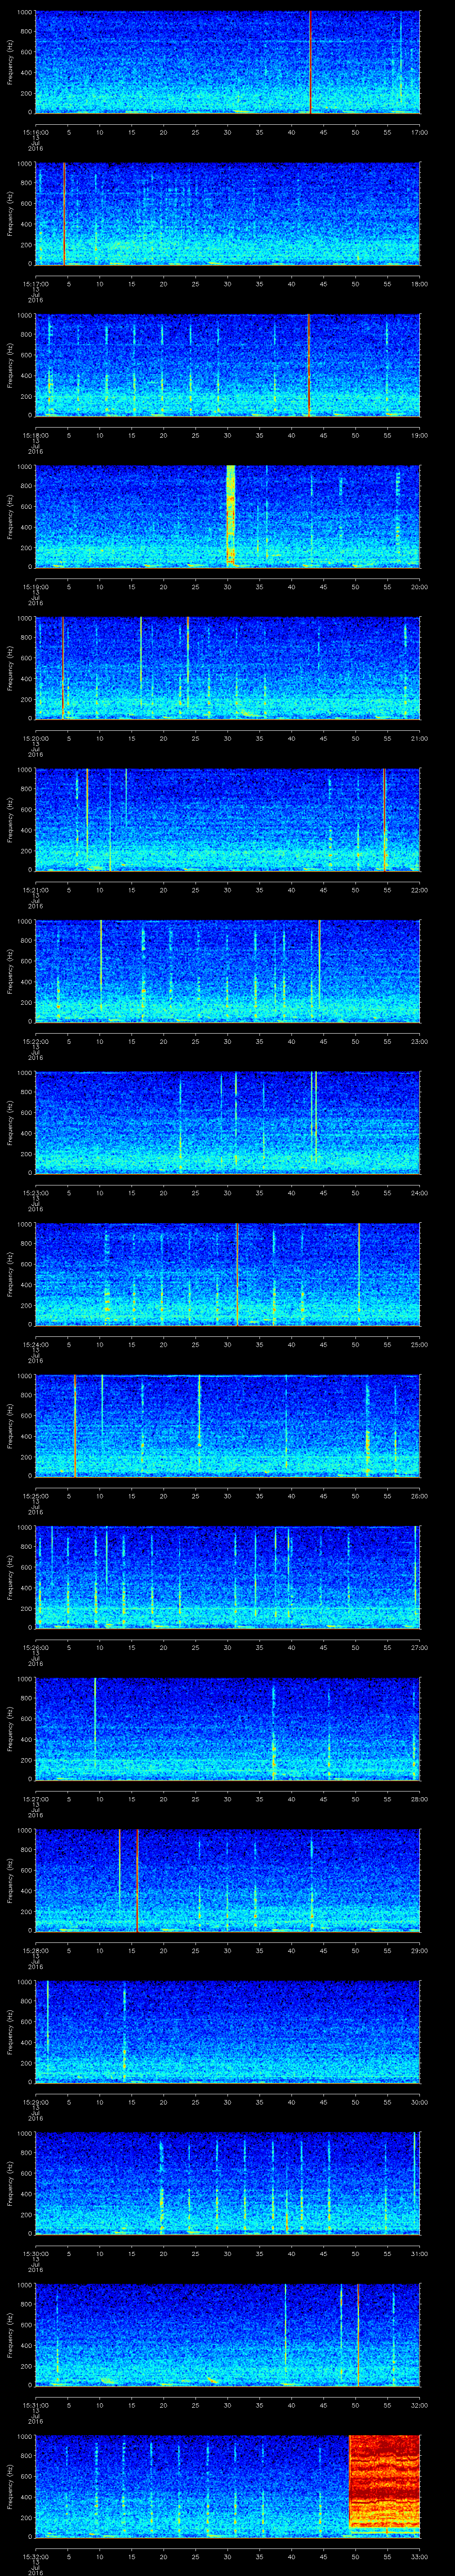Click the red vertical line in the 15:18:00 spectrogram
The width and height of the screenshot is (455, 2576).
coord(309,365)
